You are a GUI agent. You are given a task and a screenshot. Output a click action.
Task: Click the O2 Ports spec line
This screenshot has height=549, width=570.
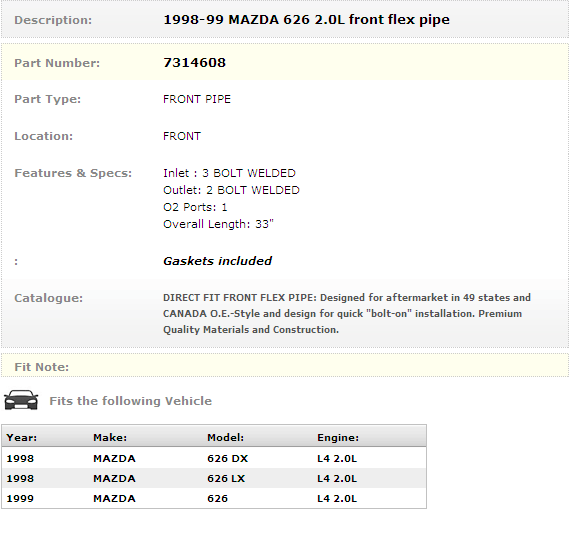[x=195, y=207]
